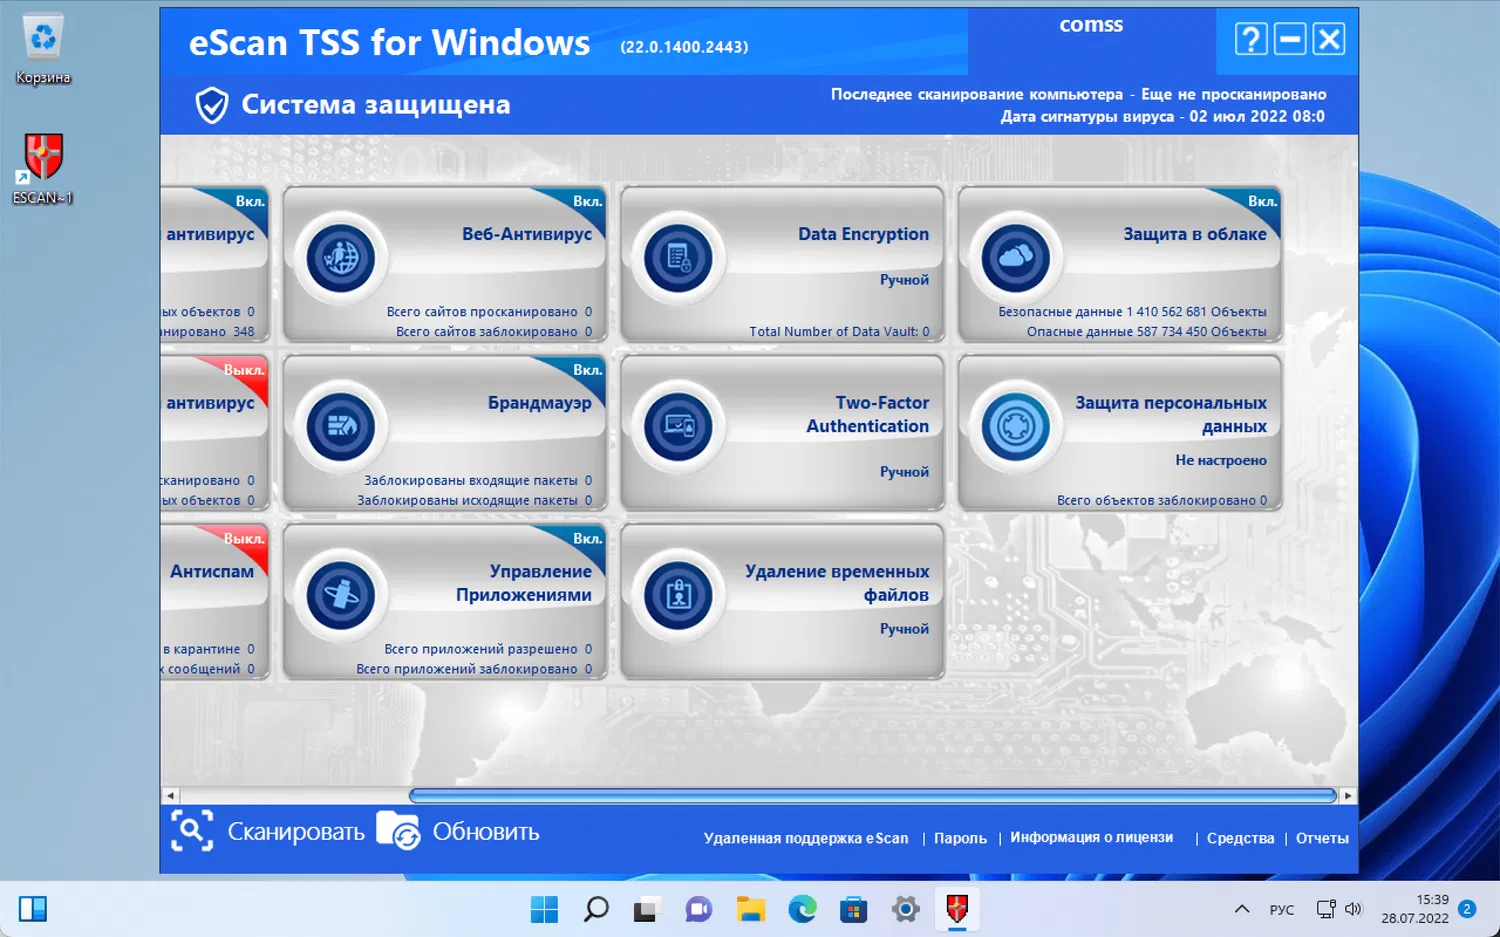
Task: Click the Обновить update icon
Action: click(398, 831)
